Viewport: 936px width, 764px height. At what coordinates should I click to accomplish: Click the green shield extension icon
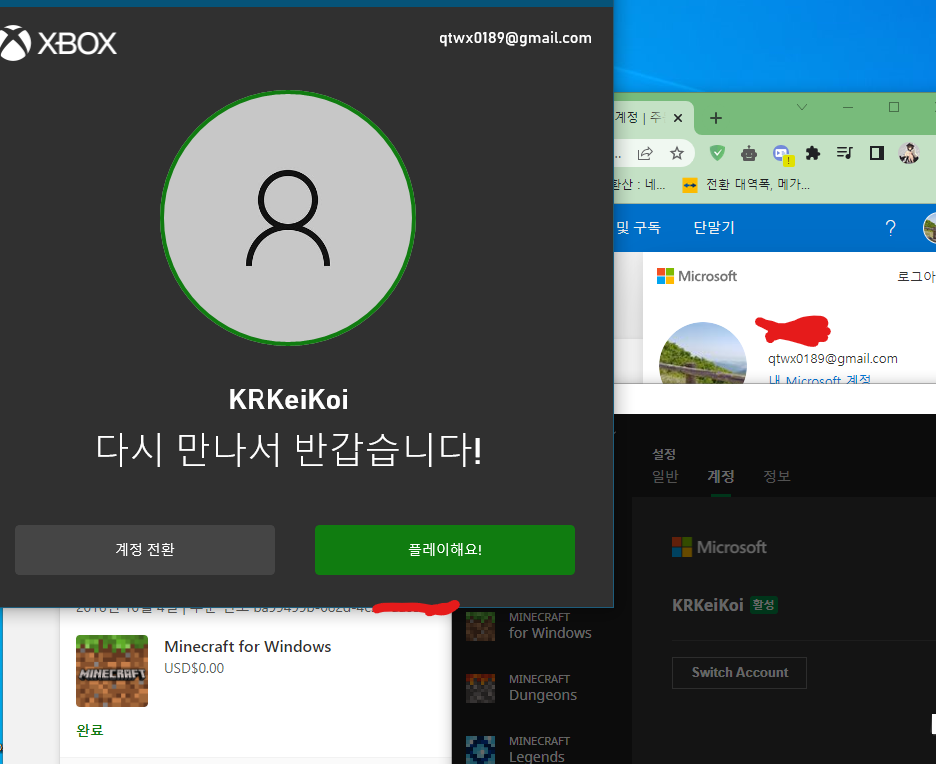[x=717, y=153]
